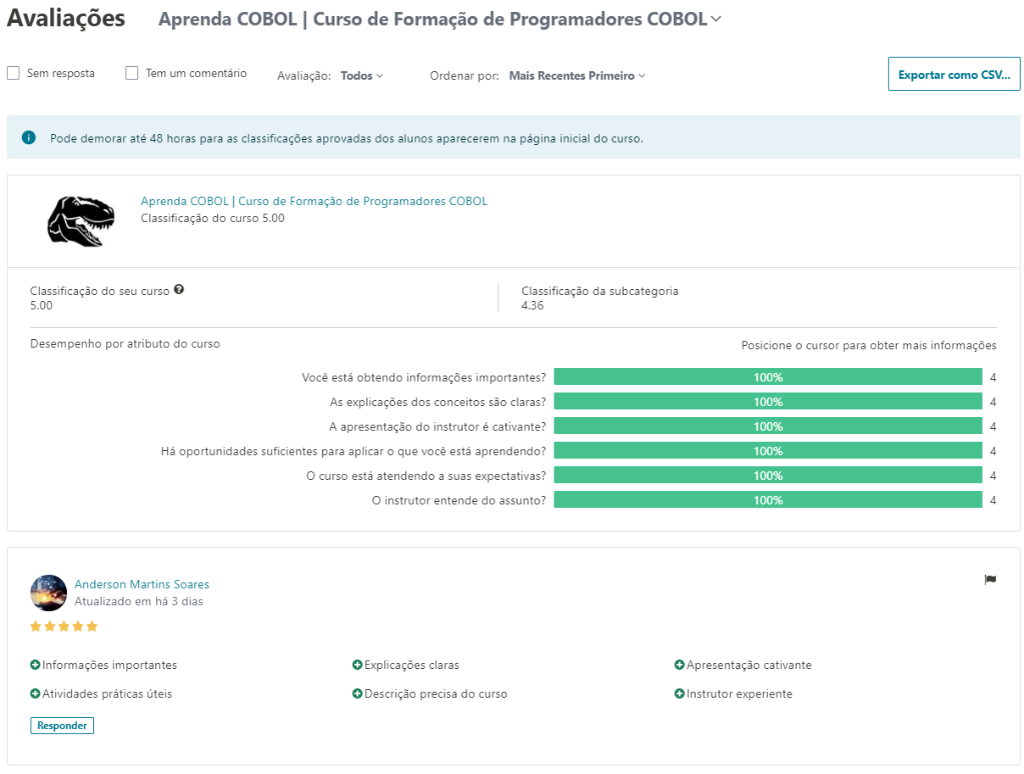The width and height of the screenshot is (1024, 774).
Task: Click the bar for Há oportunidades suficientes para aplicar
Action: pyautogui.click(x=768, y=451)
